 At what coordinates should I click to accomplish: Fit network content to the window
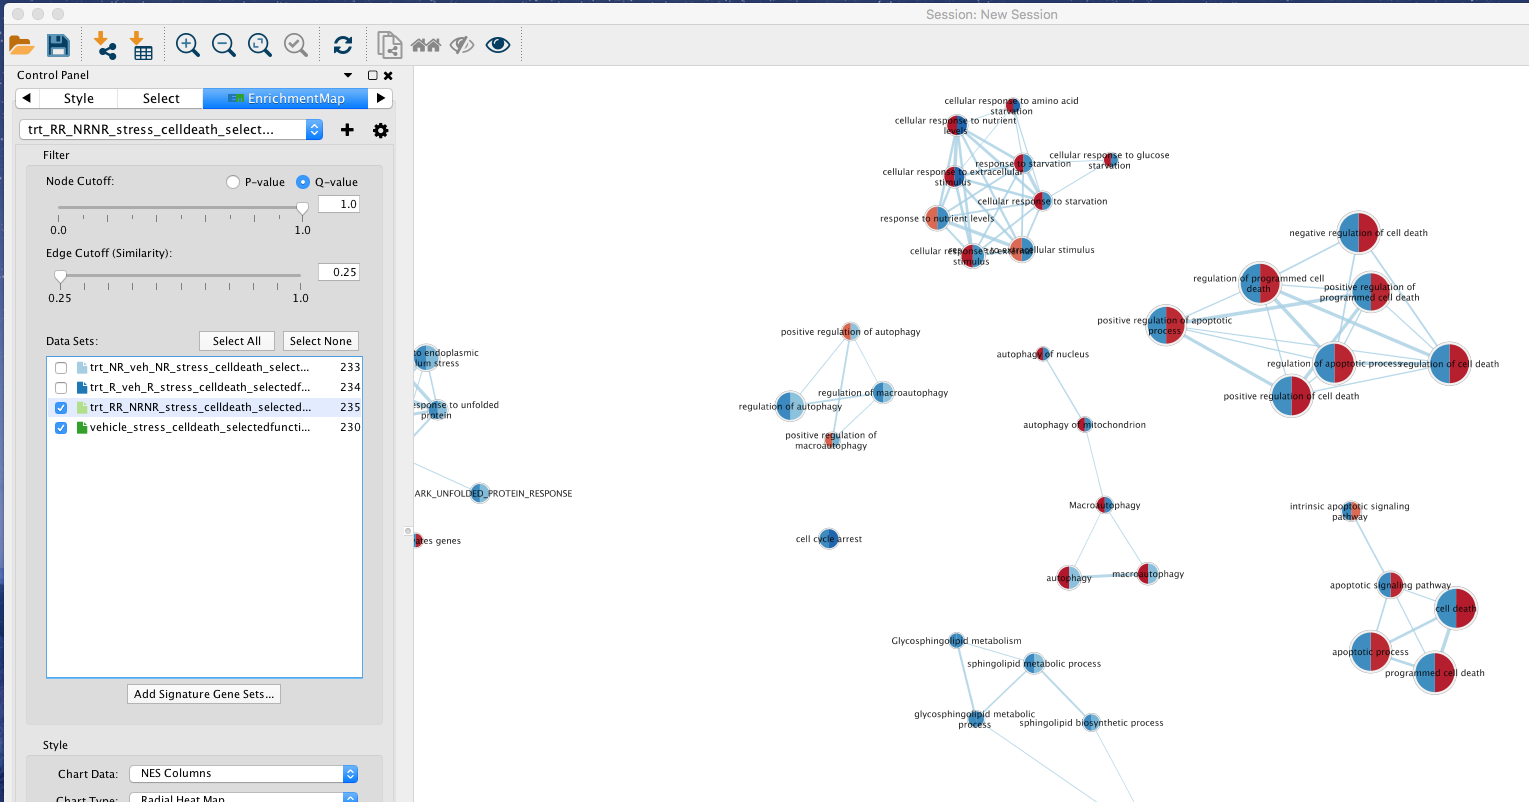pyautogui.click(x=259, y=45)
